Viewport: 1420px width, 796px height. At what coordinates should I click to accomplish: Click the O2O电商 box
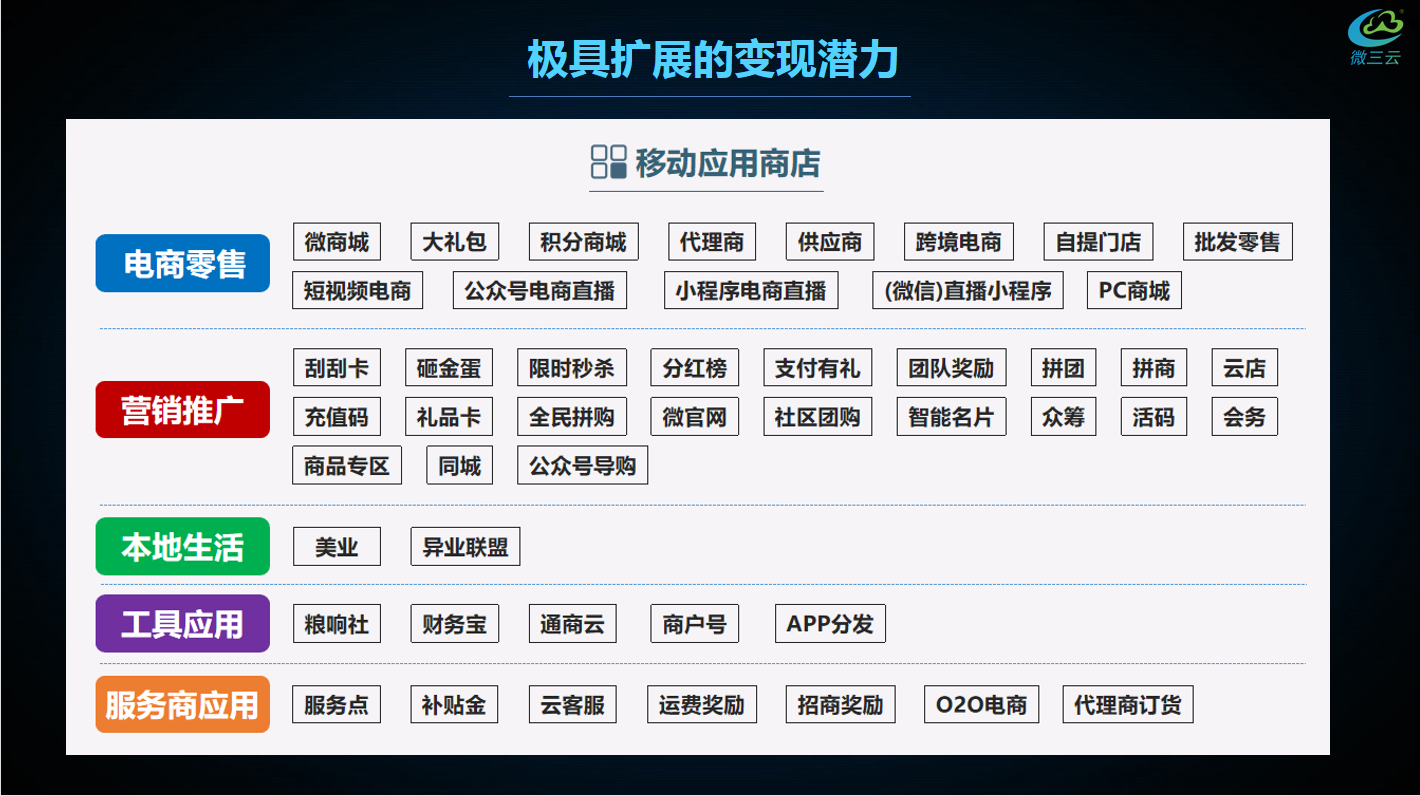(x=982, y=704)
